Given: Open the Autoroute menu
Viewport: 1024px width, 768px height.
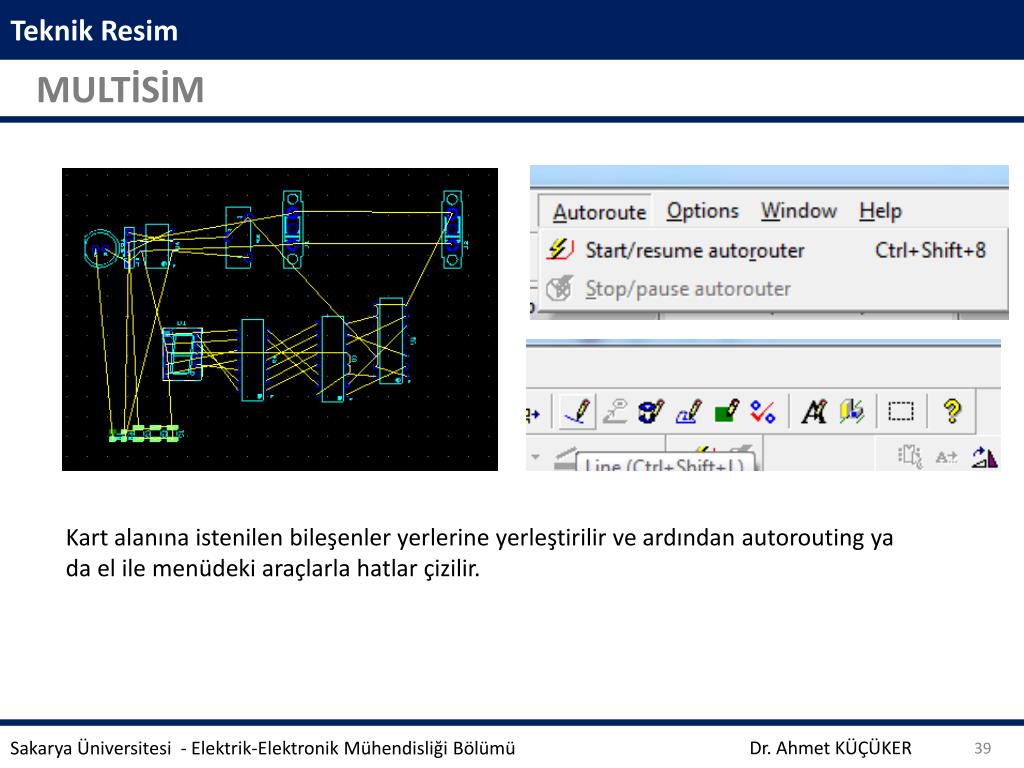Looking at the screenshot, I should 599,212.
